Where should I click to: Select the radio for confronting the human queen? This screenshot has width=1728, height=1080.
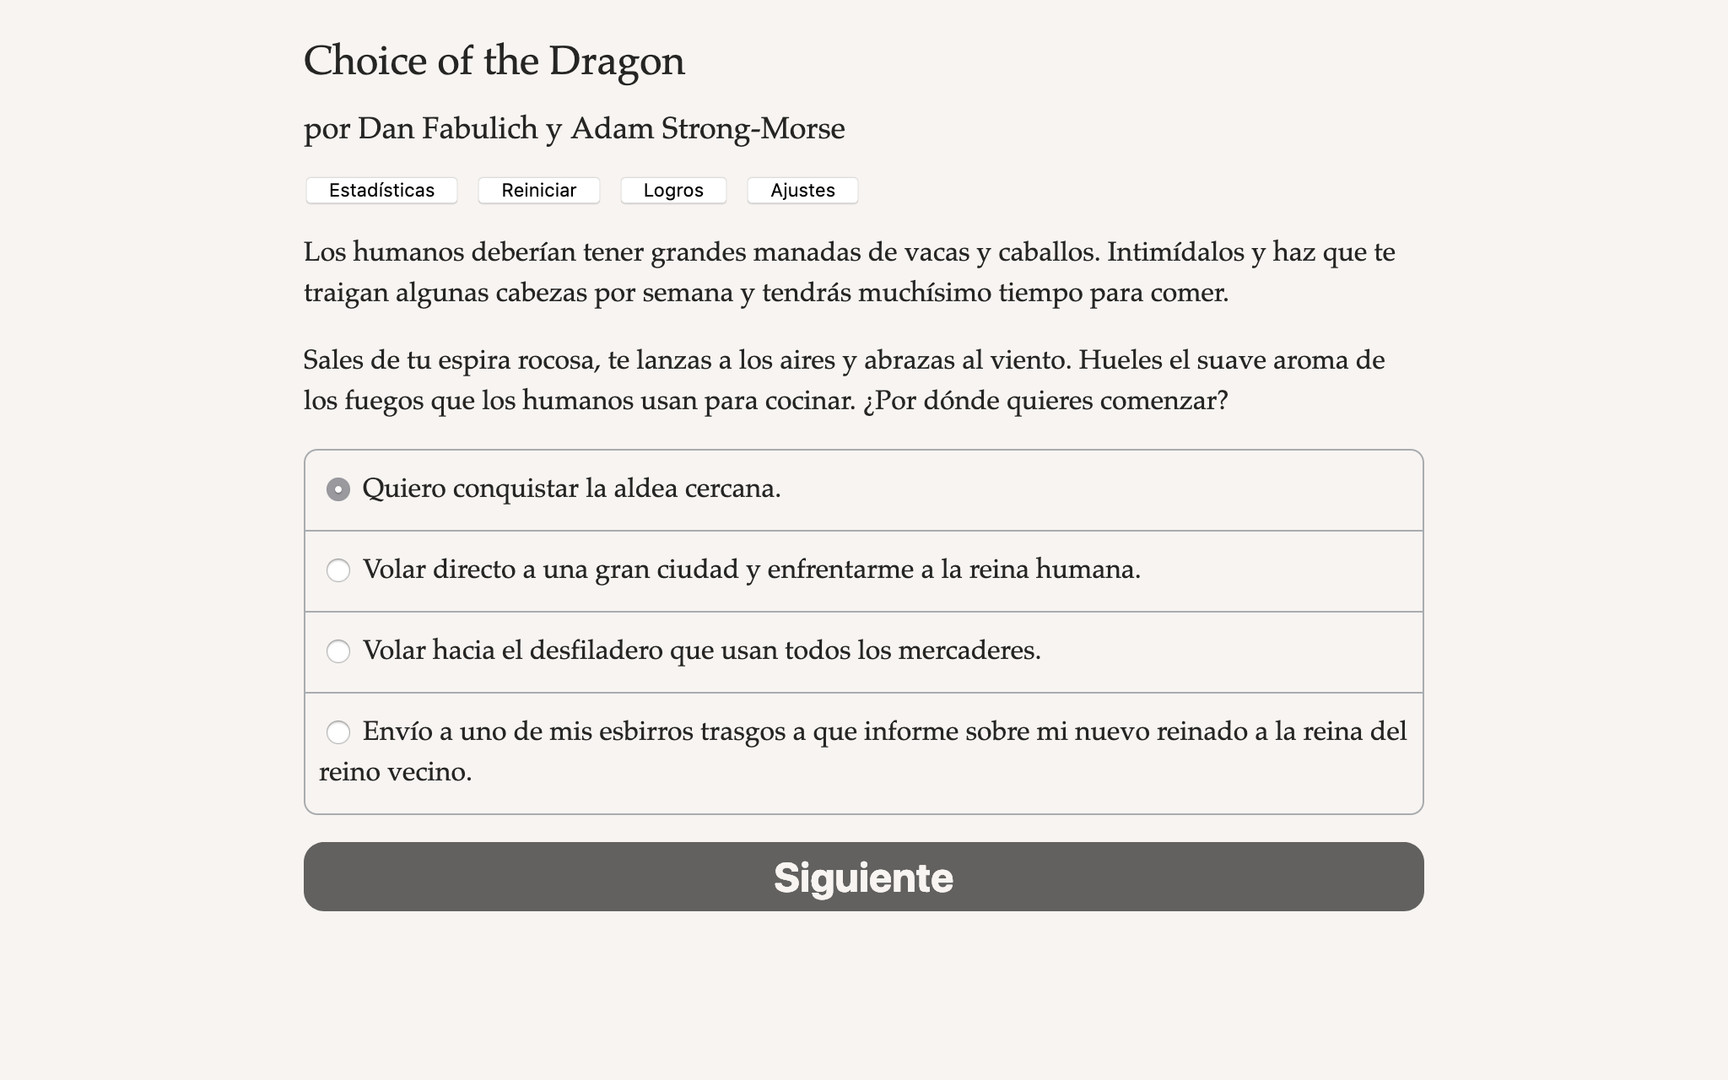pos(338,570)
